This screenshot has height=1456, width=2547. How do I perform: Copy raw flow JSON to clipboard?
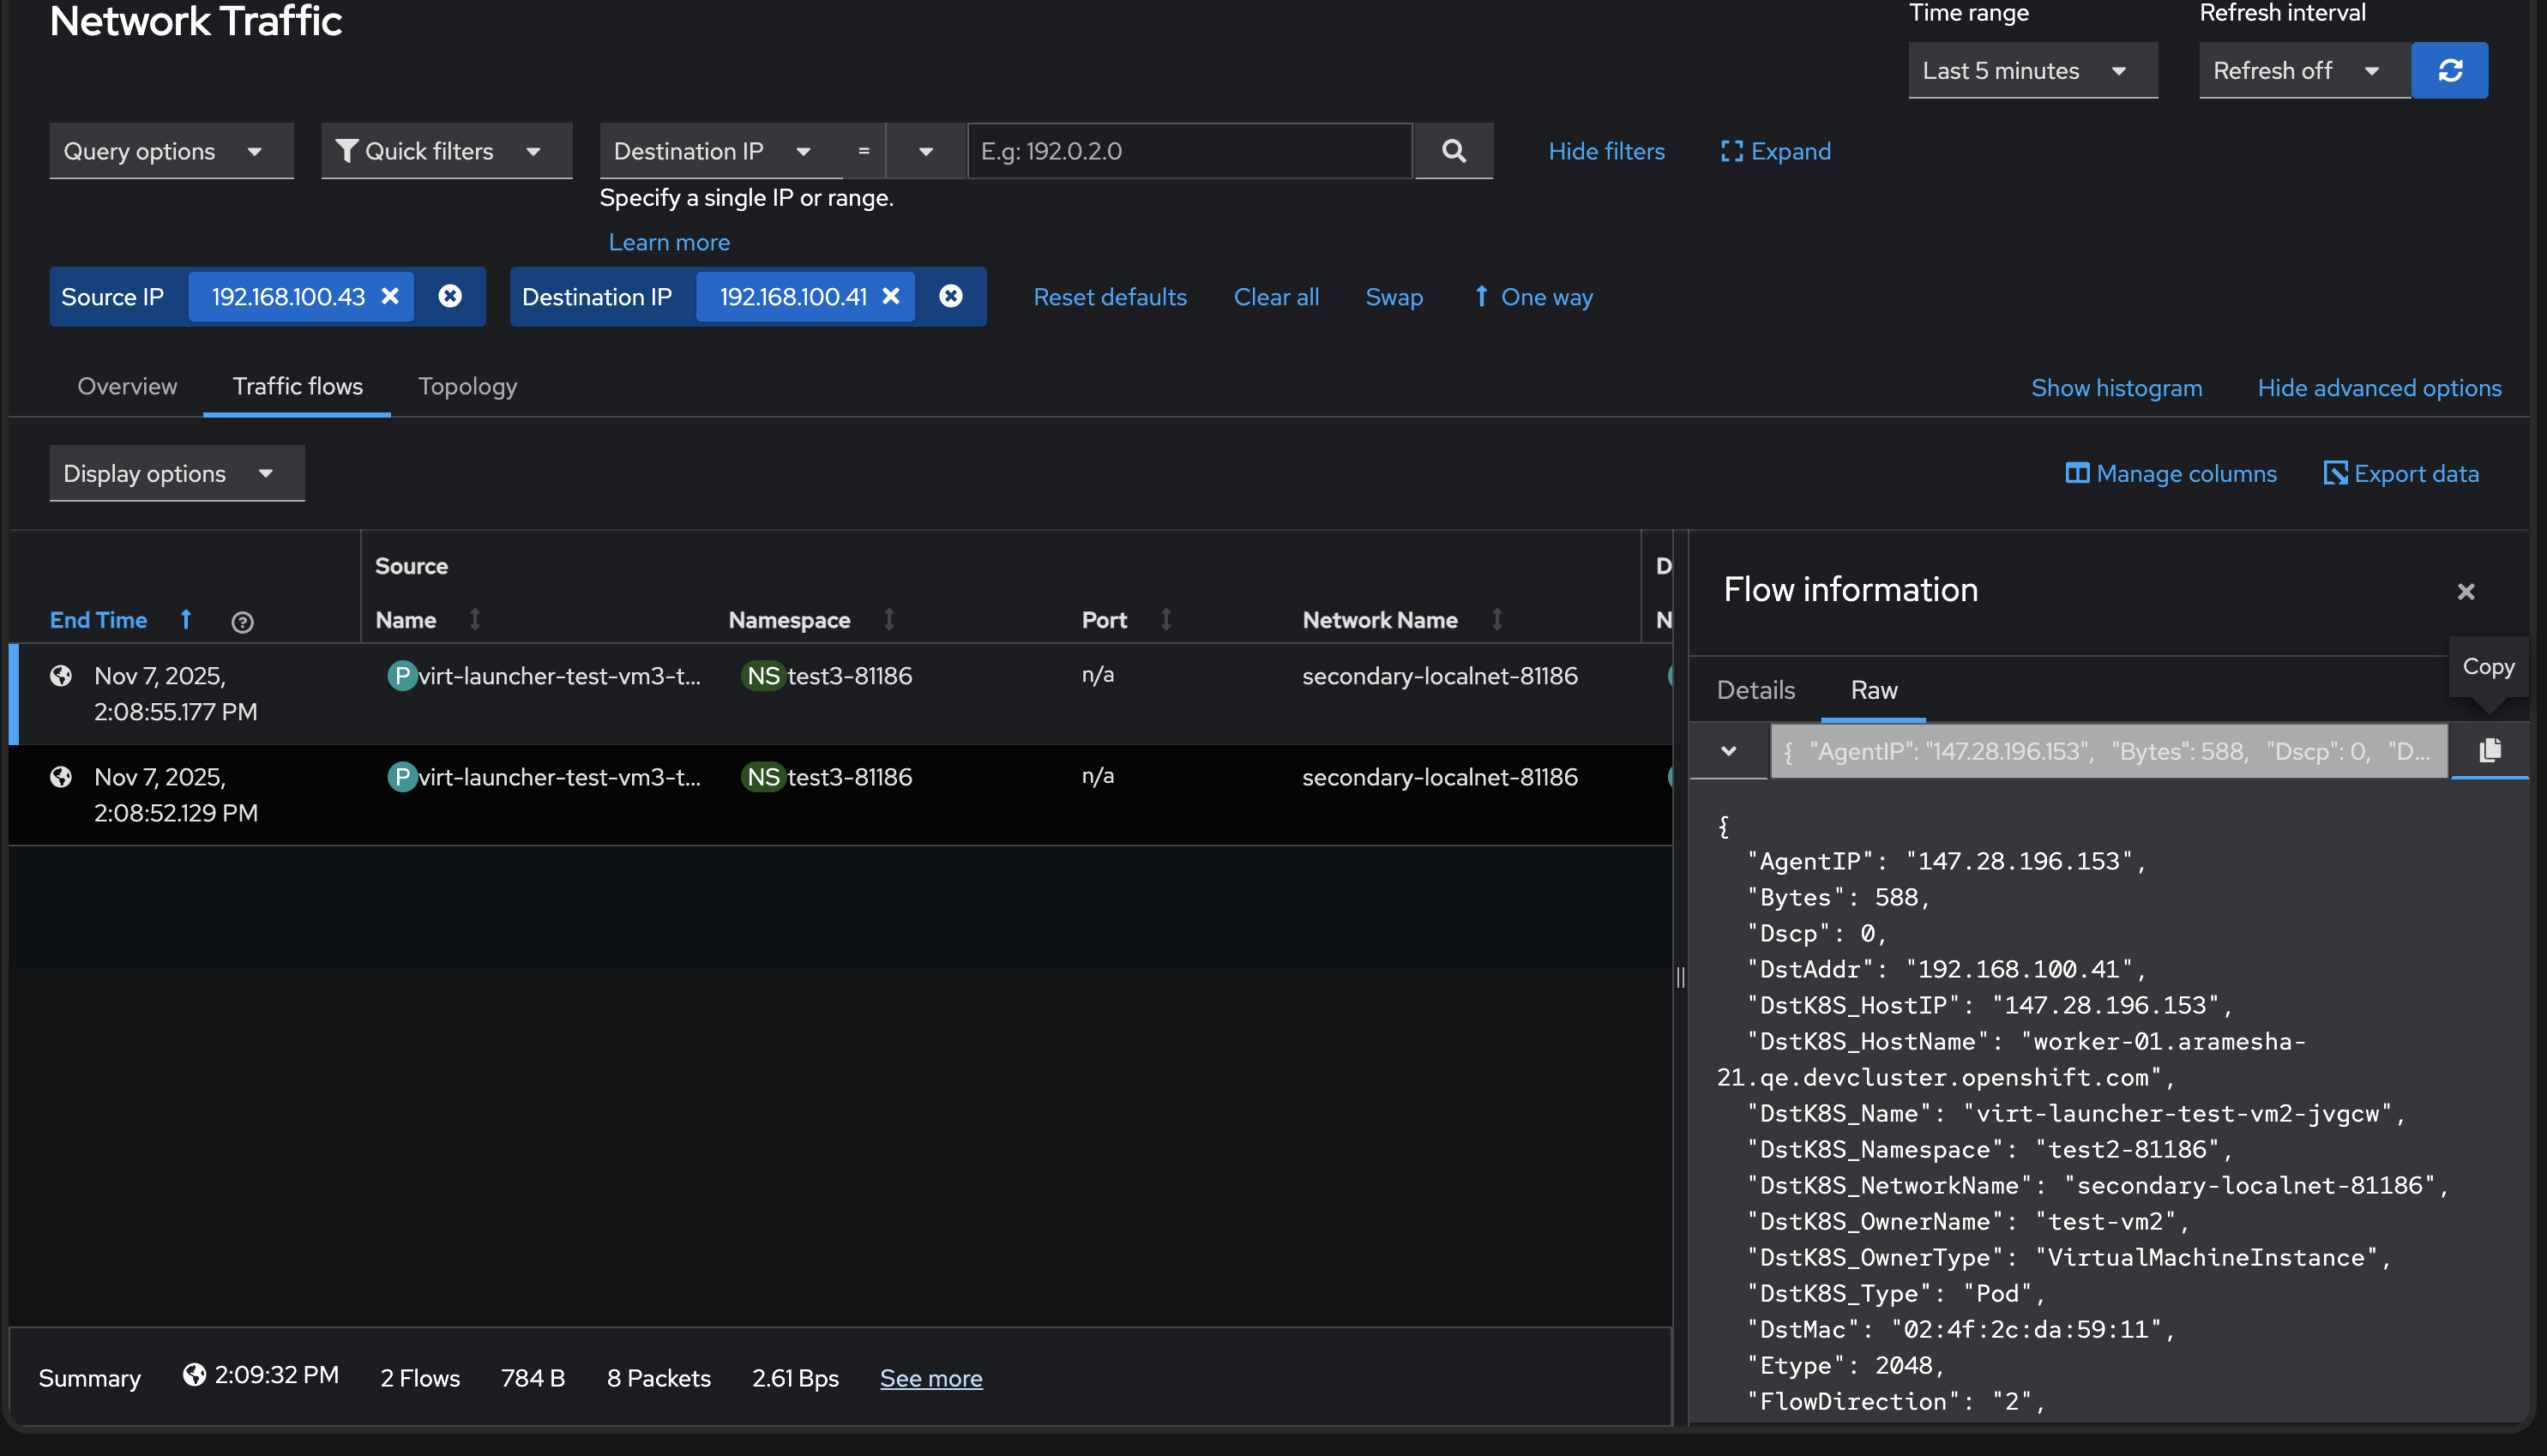click(x=2489, y=750)
